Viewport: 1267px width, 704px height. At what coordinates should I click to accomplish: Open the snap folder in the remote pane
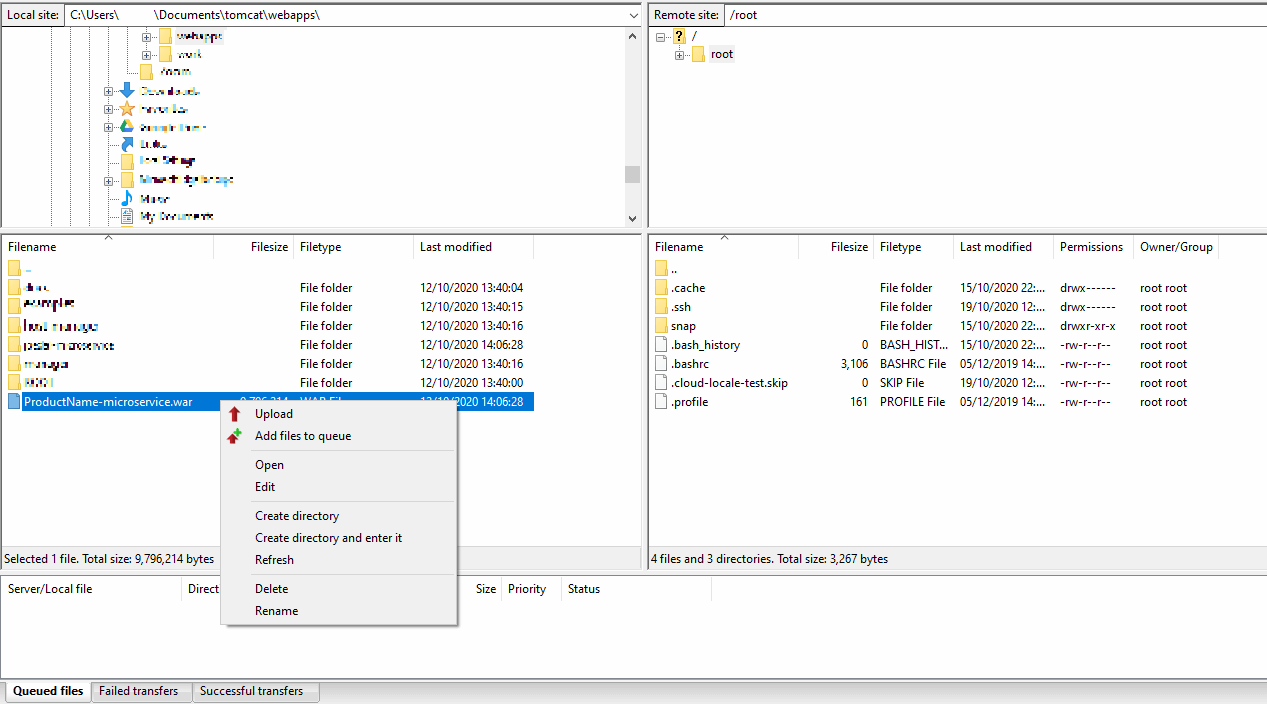tap(682, 325)
